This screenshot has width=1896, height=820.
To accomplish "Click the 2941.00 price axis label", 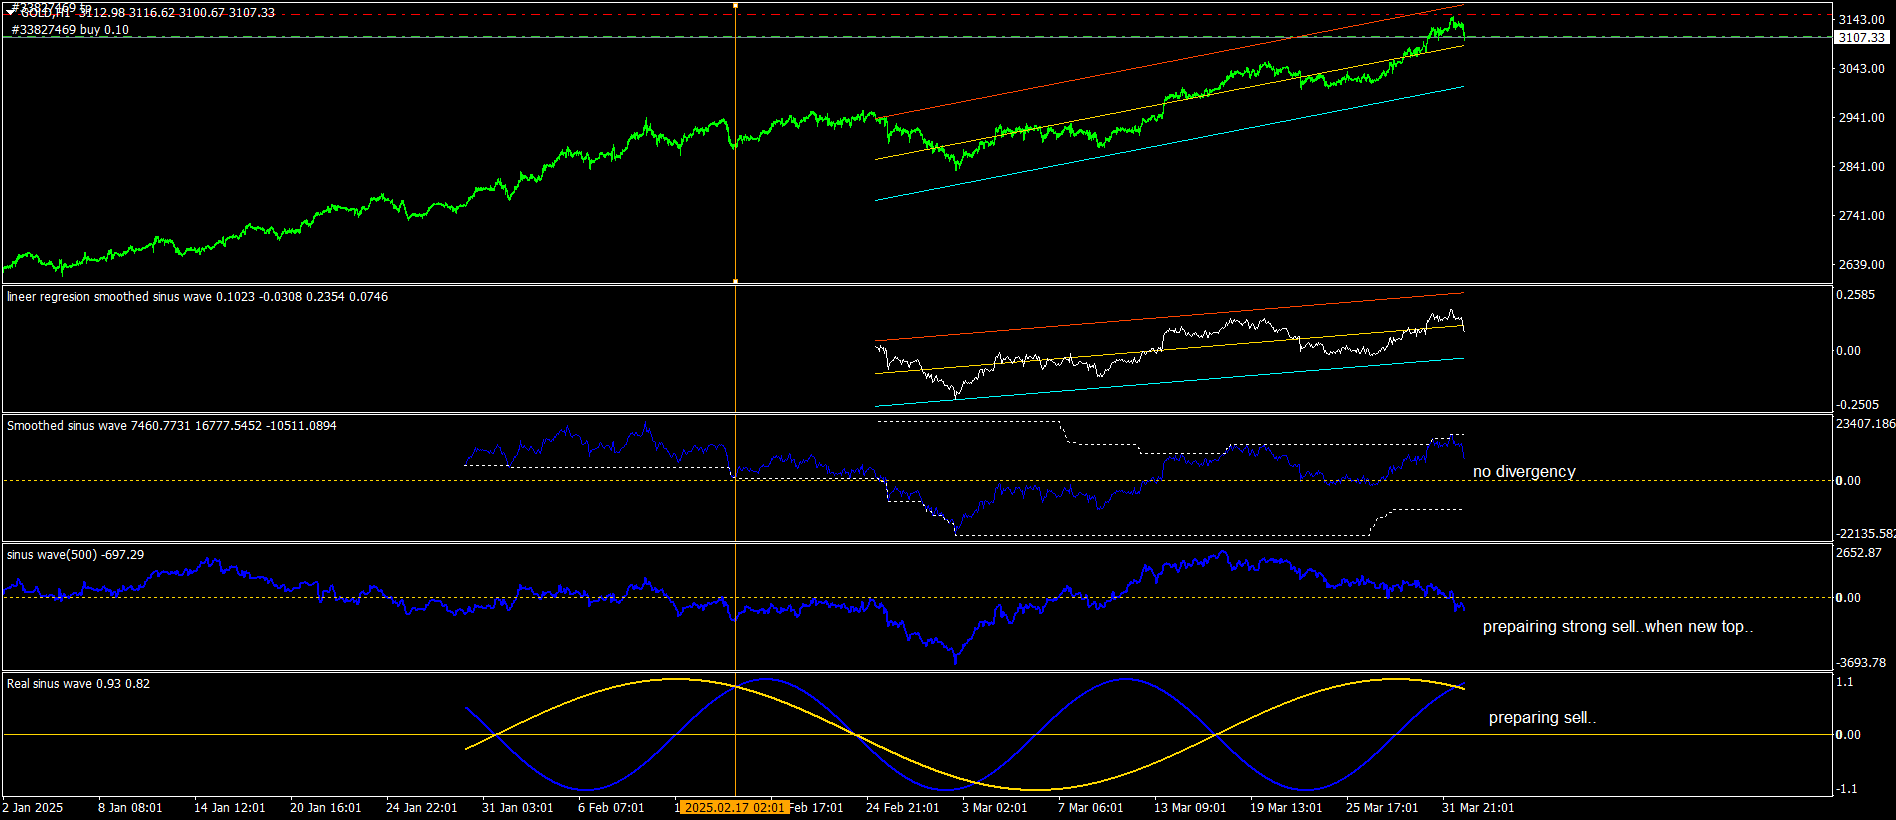I will tap(1861, 118).
